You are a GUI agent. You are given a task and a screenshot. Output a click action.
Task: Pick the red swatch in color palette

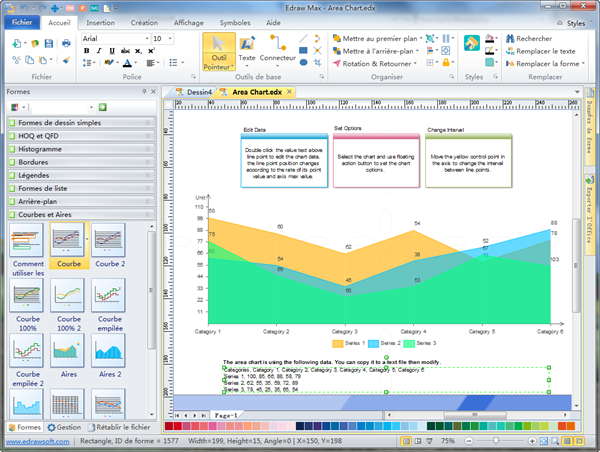[180, 427]
